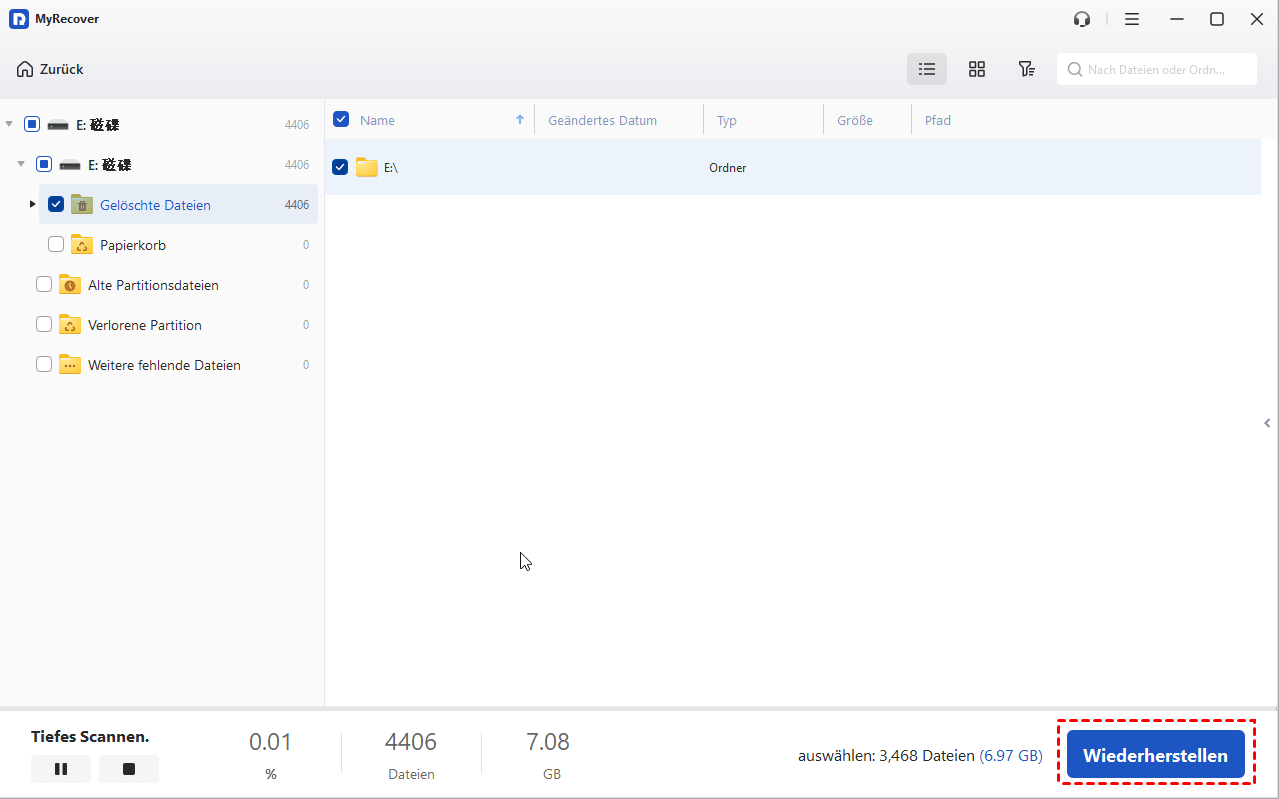Select Alte Partitionsdateien in the tree
Screen dimensions: 1279x799
[153, 285]
